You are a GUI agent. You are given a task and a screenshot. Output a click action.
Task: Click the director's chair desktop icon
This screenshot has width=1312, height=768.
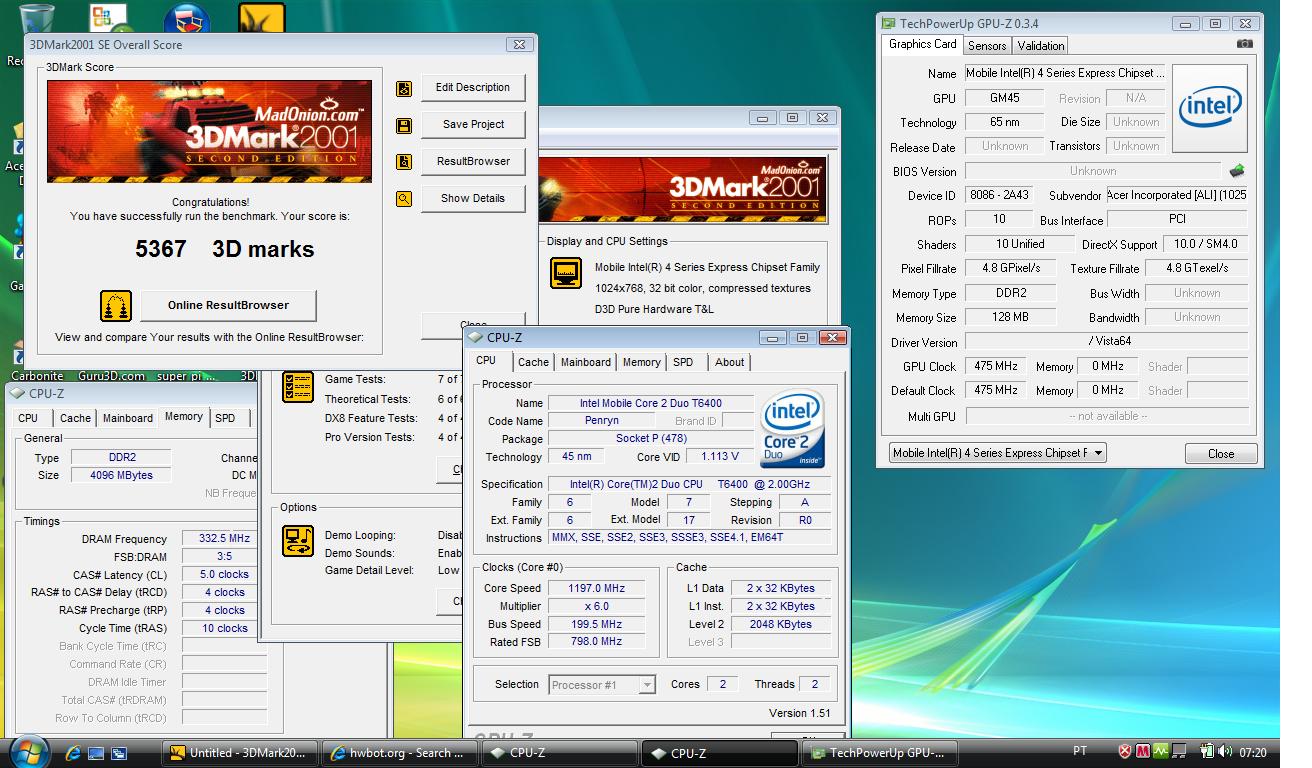tap(187, 18)
